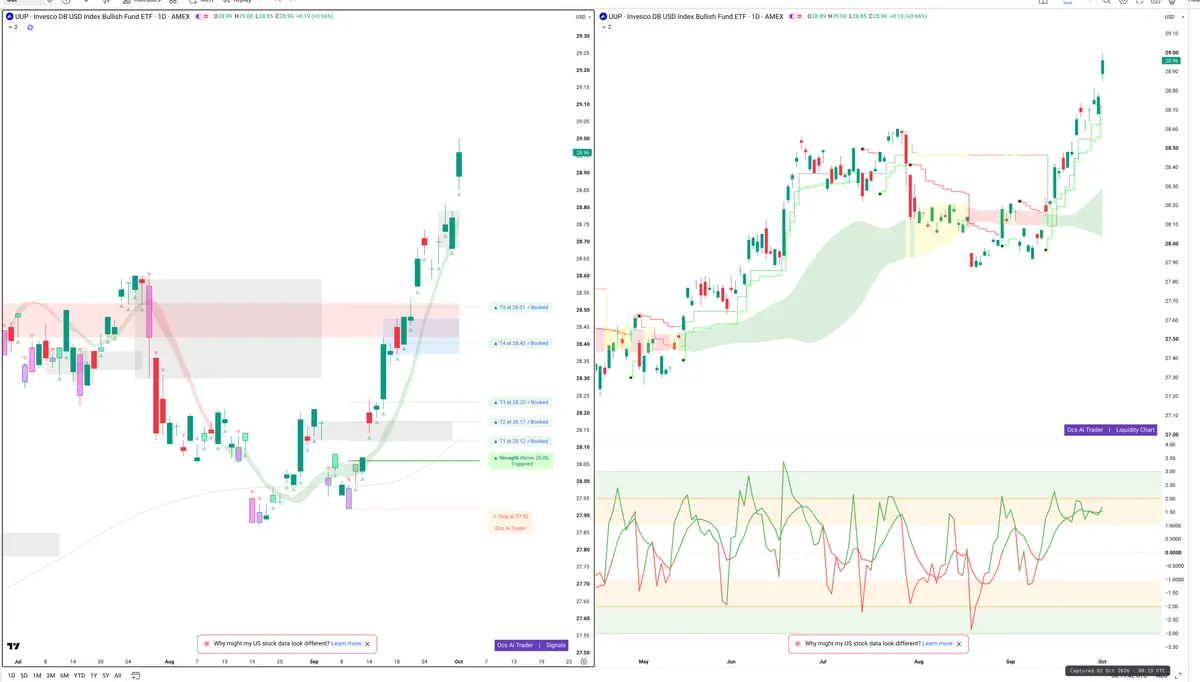Click the 28.96 current price tag on left chart
This screenshot has height=682, width=1200.
(581, 153)
